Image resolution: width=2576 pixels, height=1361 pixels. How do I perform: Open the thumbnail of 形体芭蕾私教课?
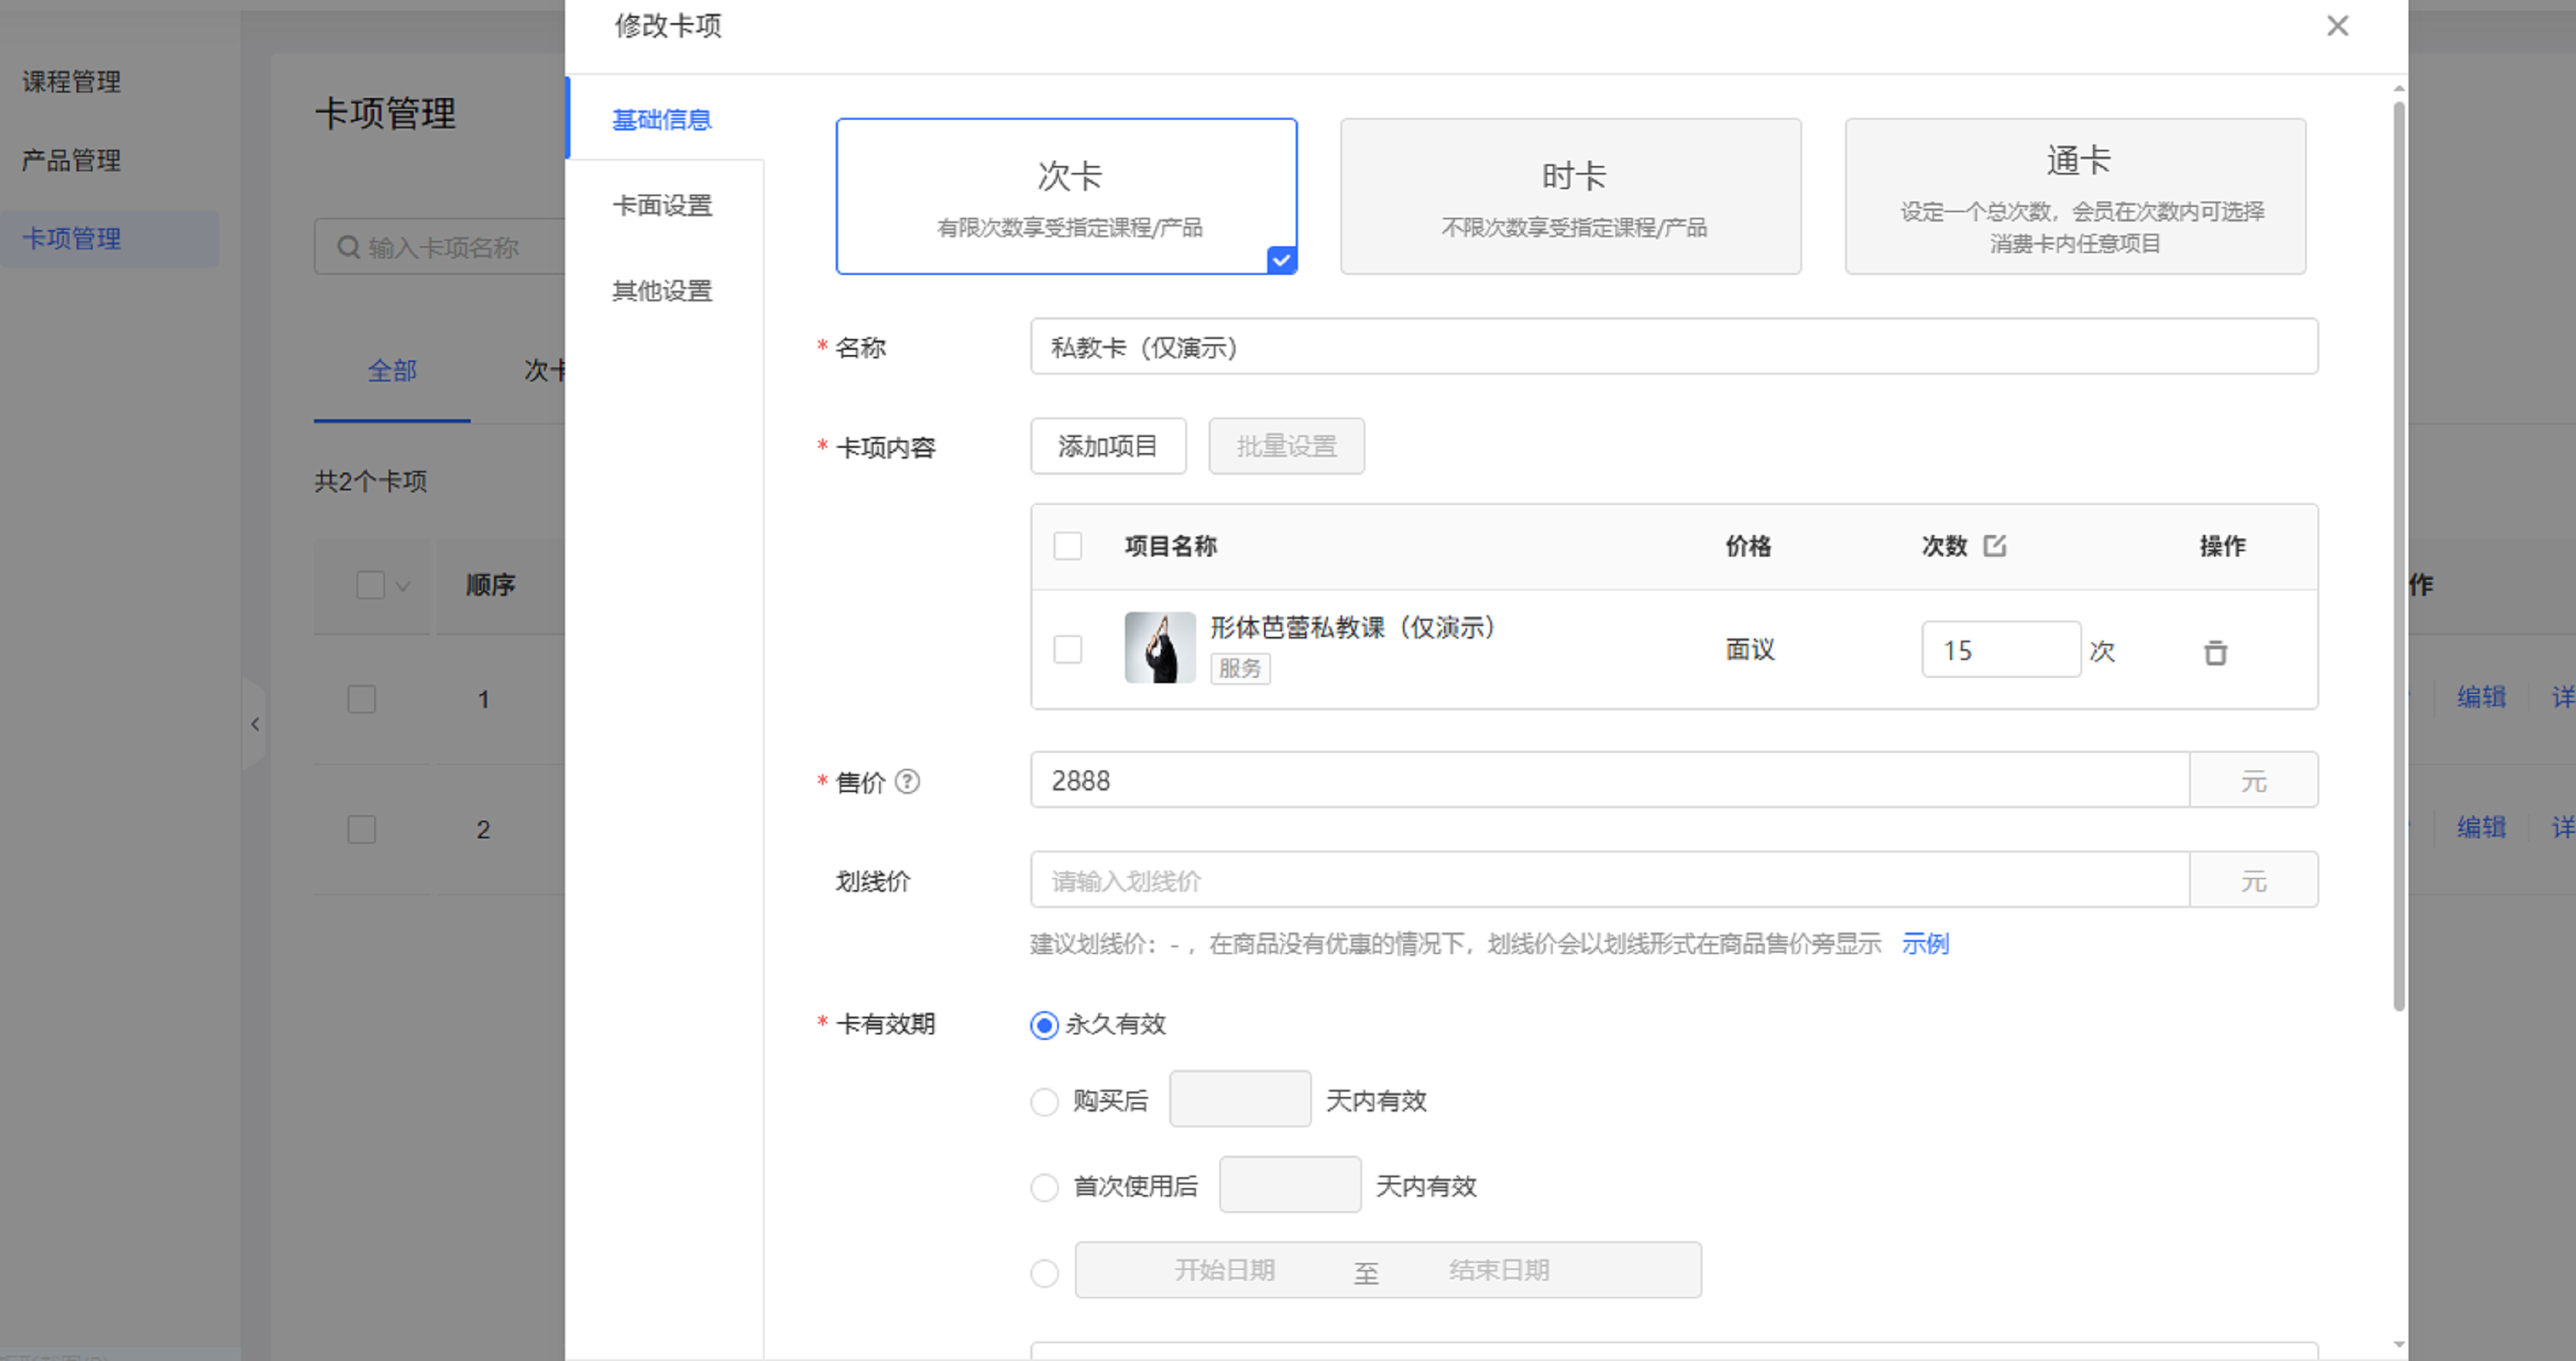[x=1159, y=648]
